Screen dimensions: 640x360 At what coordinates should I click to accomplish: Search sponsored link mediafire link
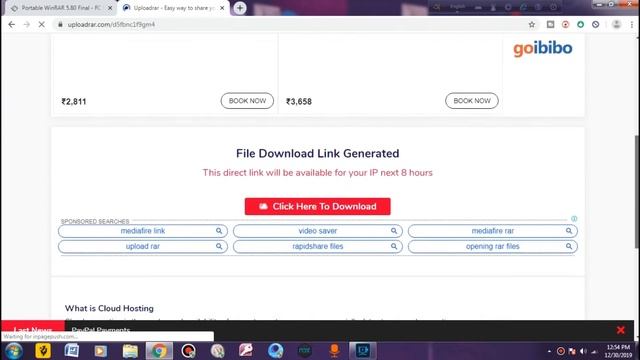(143, 231)
